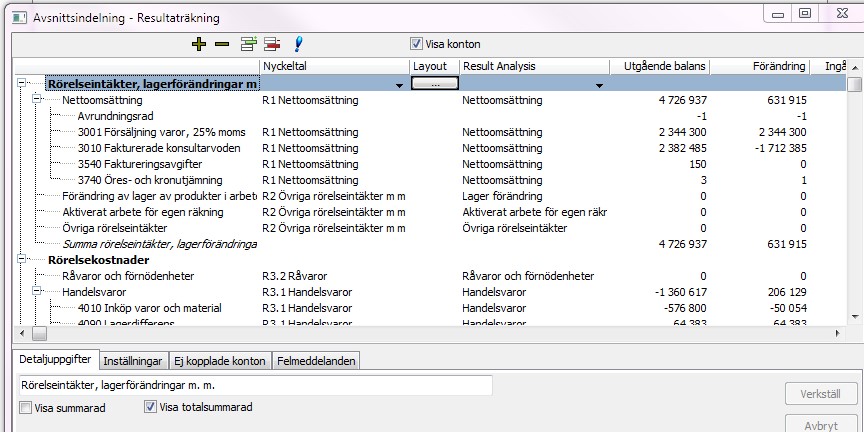The height and width of the screenshot is (432, 864).
Task: Select 3010 Fakturerade konsultarvoden row
Action: pyautogui.click(x=159, y=148)
